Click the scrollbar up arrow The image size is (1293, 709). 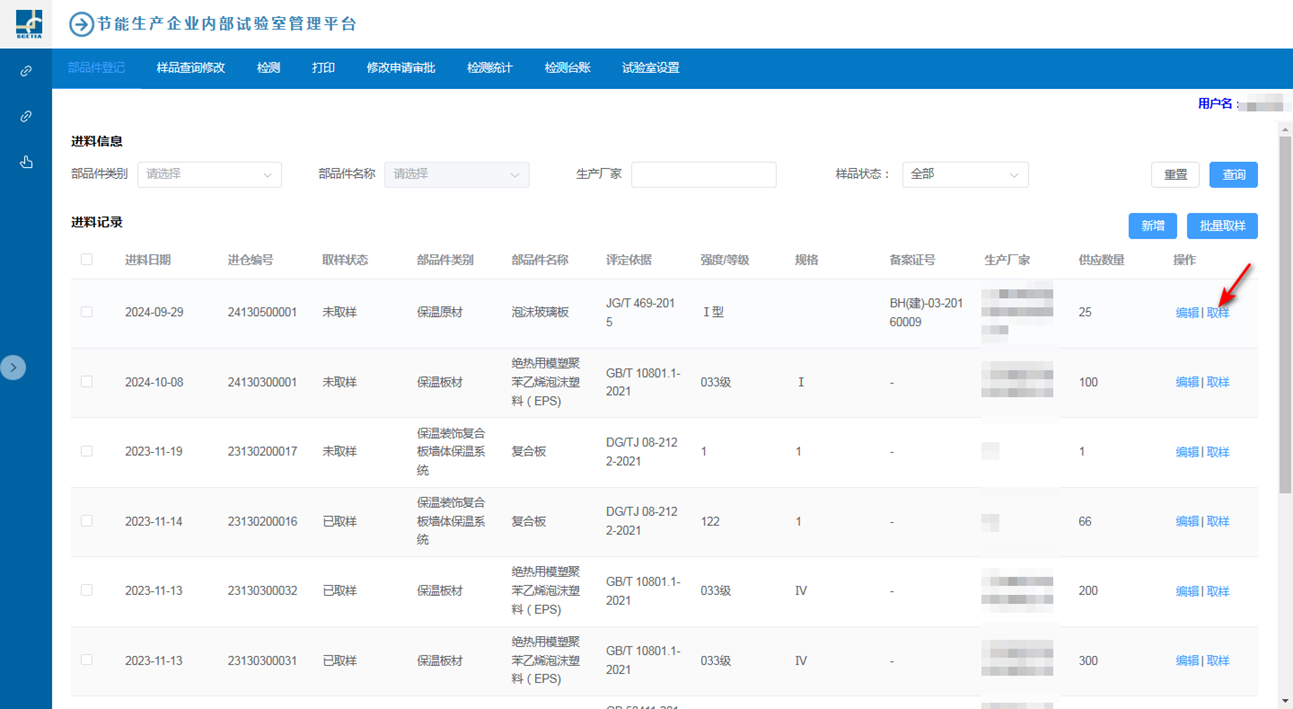(x=1285, y=129)
